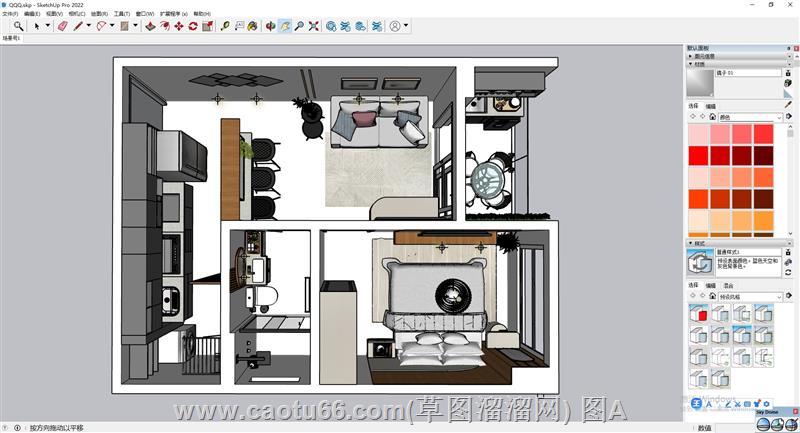Image resolution: width=800 pixels, height=433 pixels.
Task: Choose the Arc drawing tool
Action: pyautogui.click(x=102, y=26)
